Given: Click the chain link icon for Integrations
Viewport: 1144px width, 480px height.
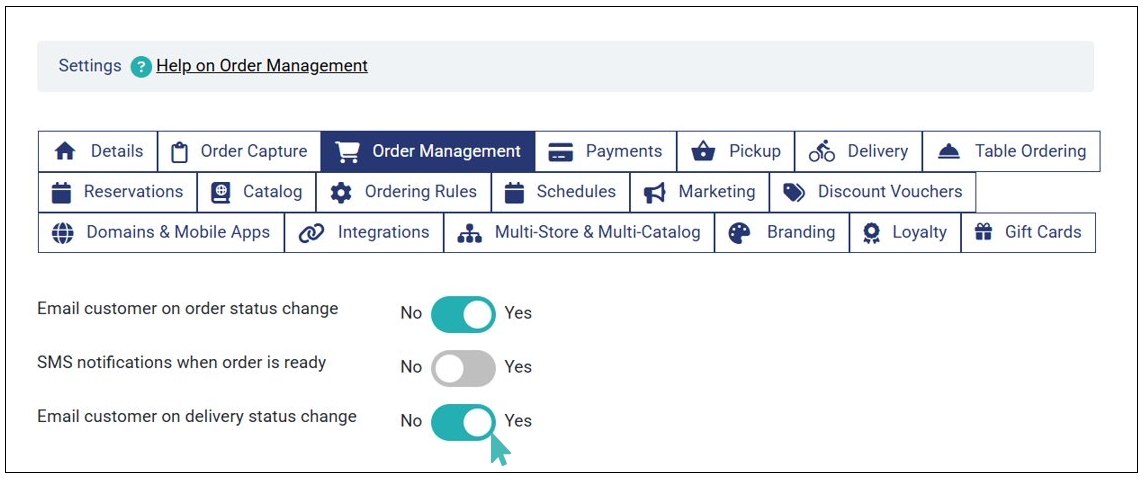Looking at the screenshot, I should click(311, 232).
